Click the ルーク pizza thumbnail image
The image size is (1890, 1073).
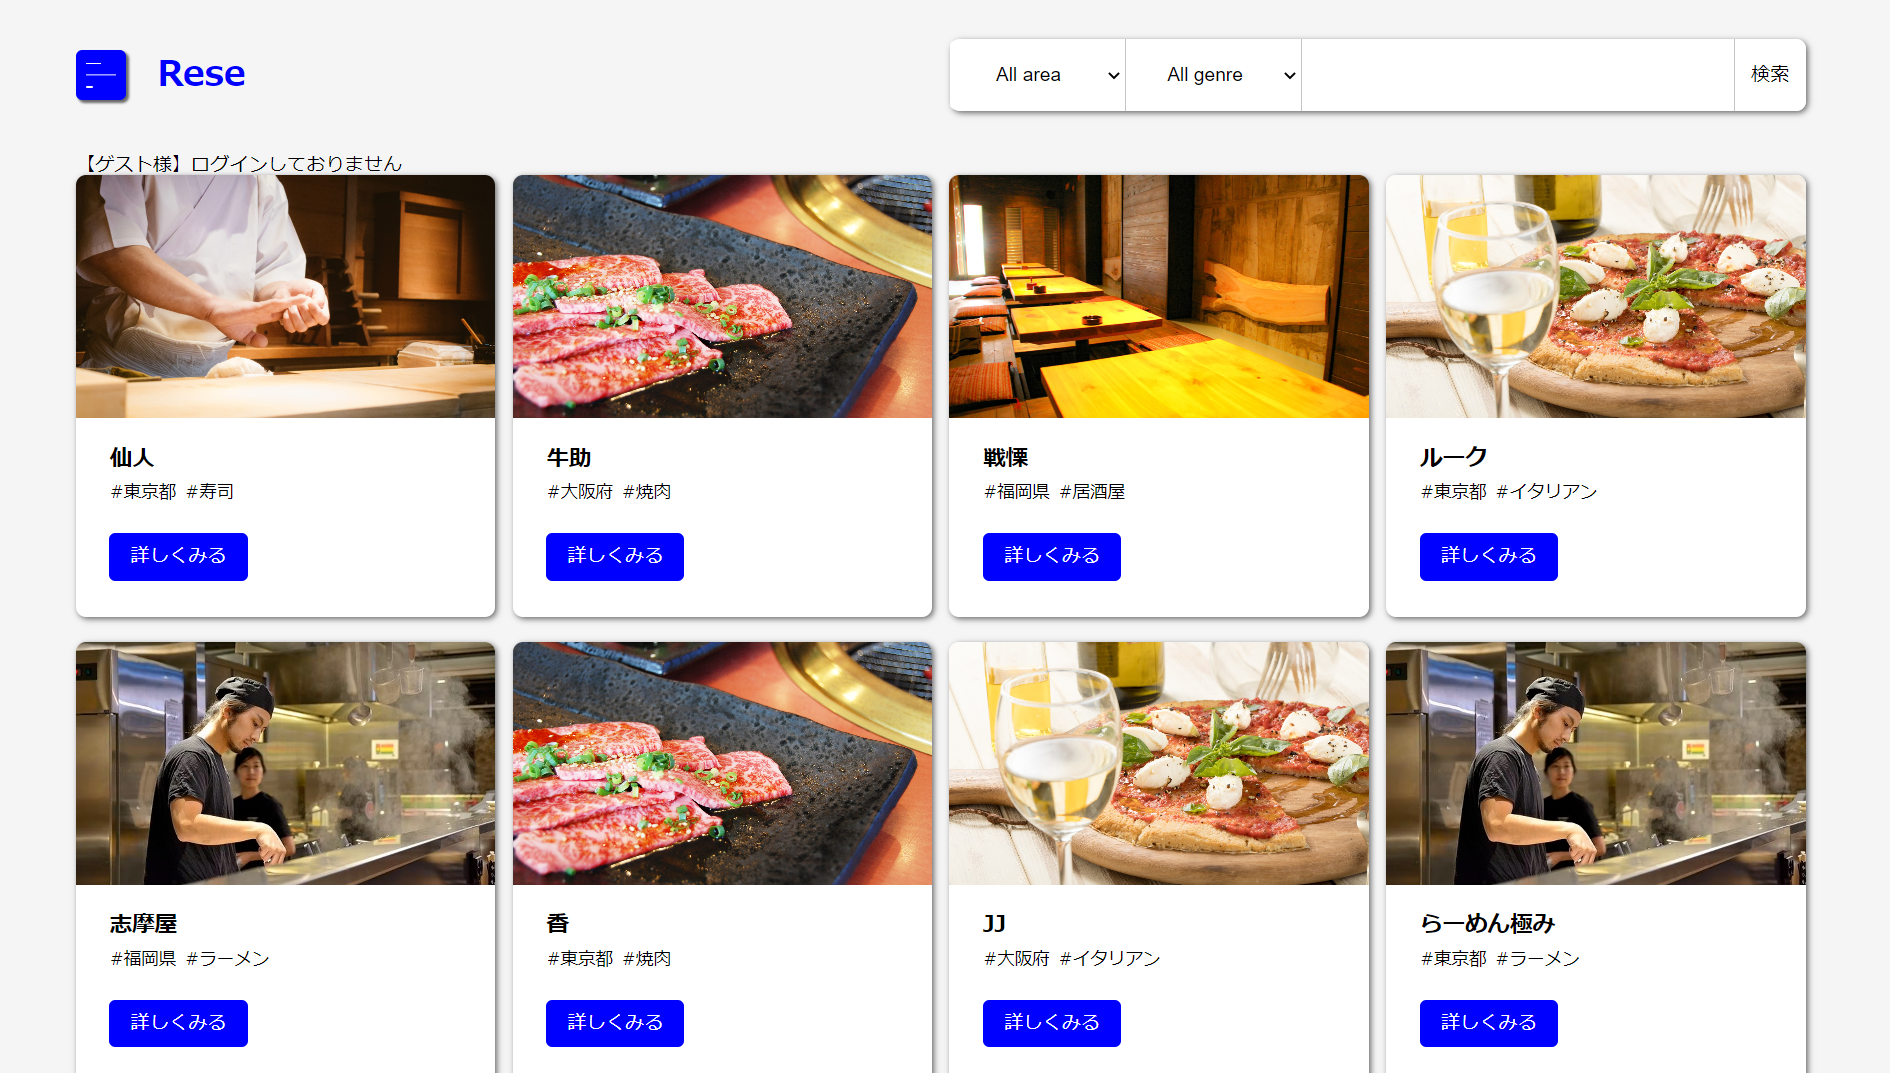pos(1595,296)
